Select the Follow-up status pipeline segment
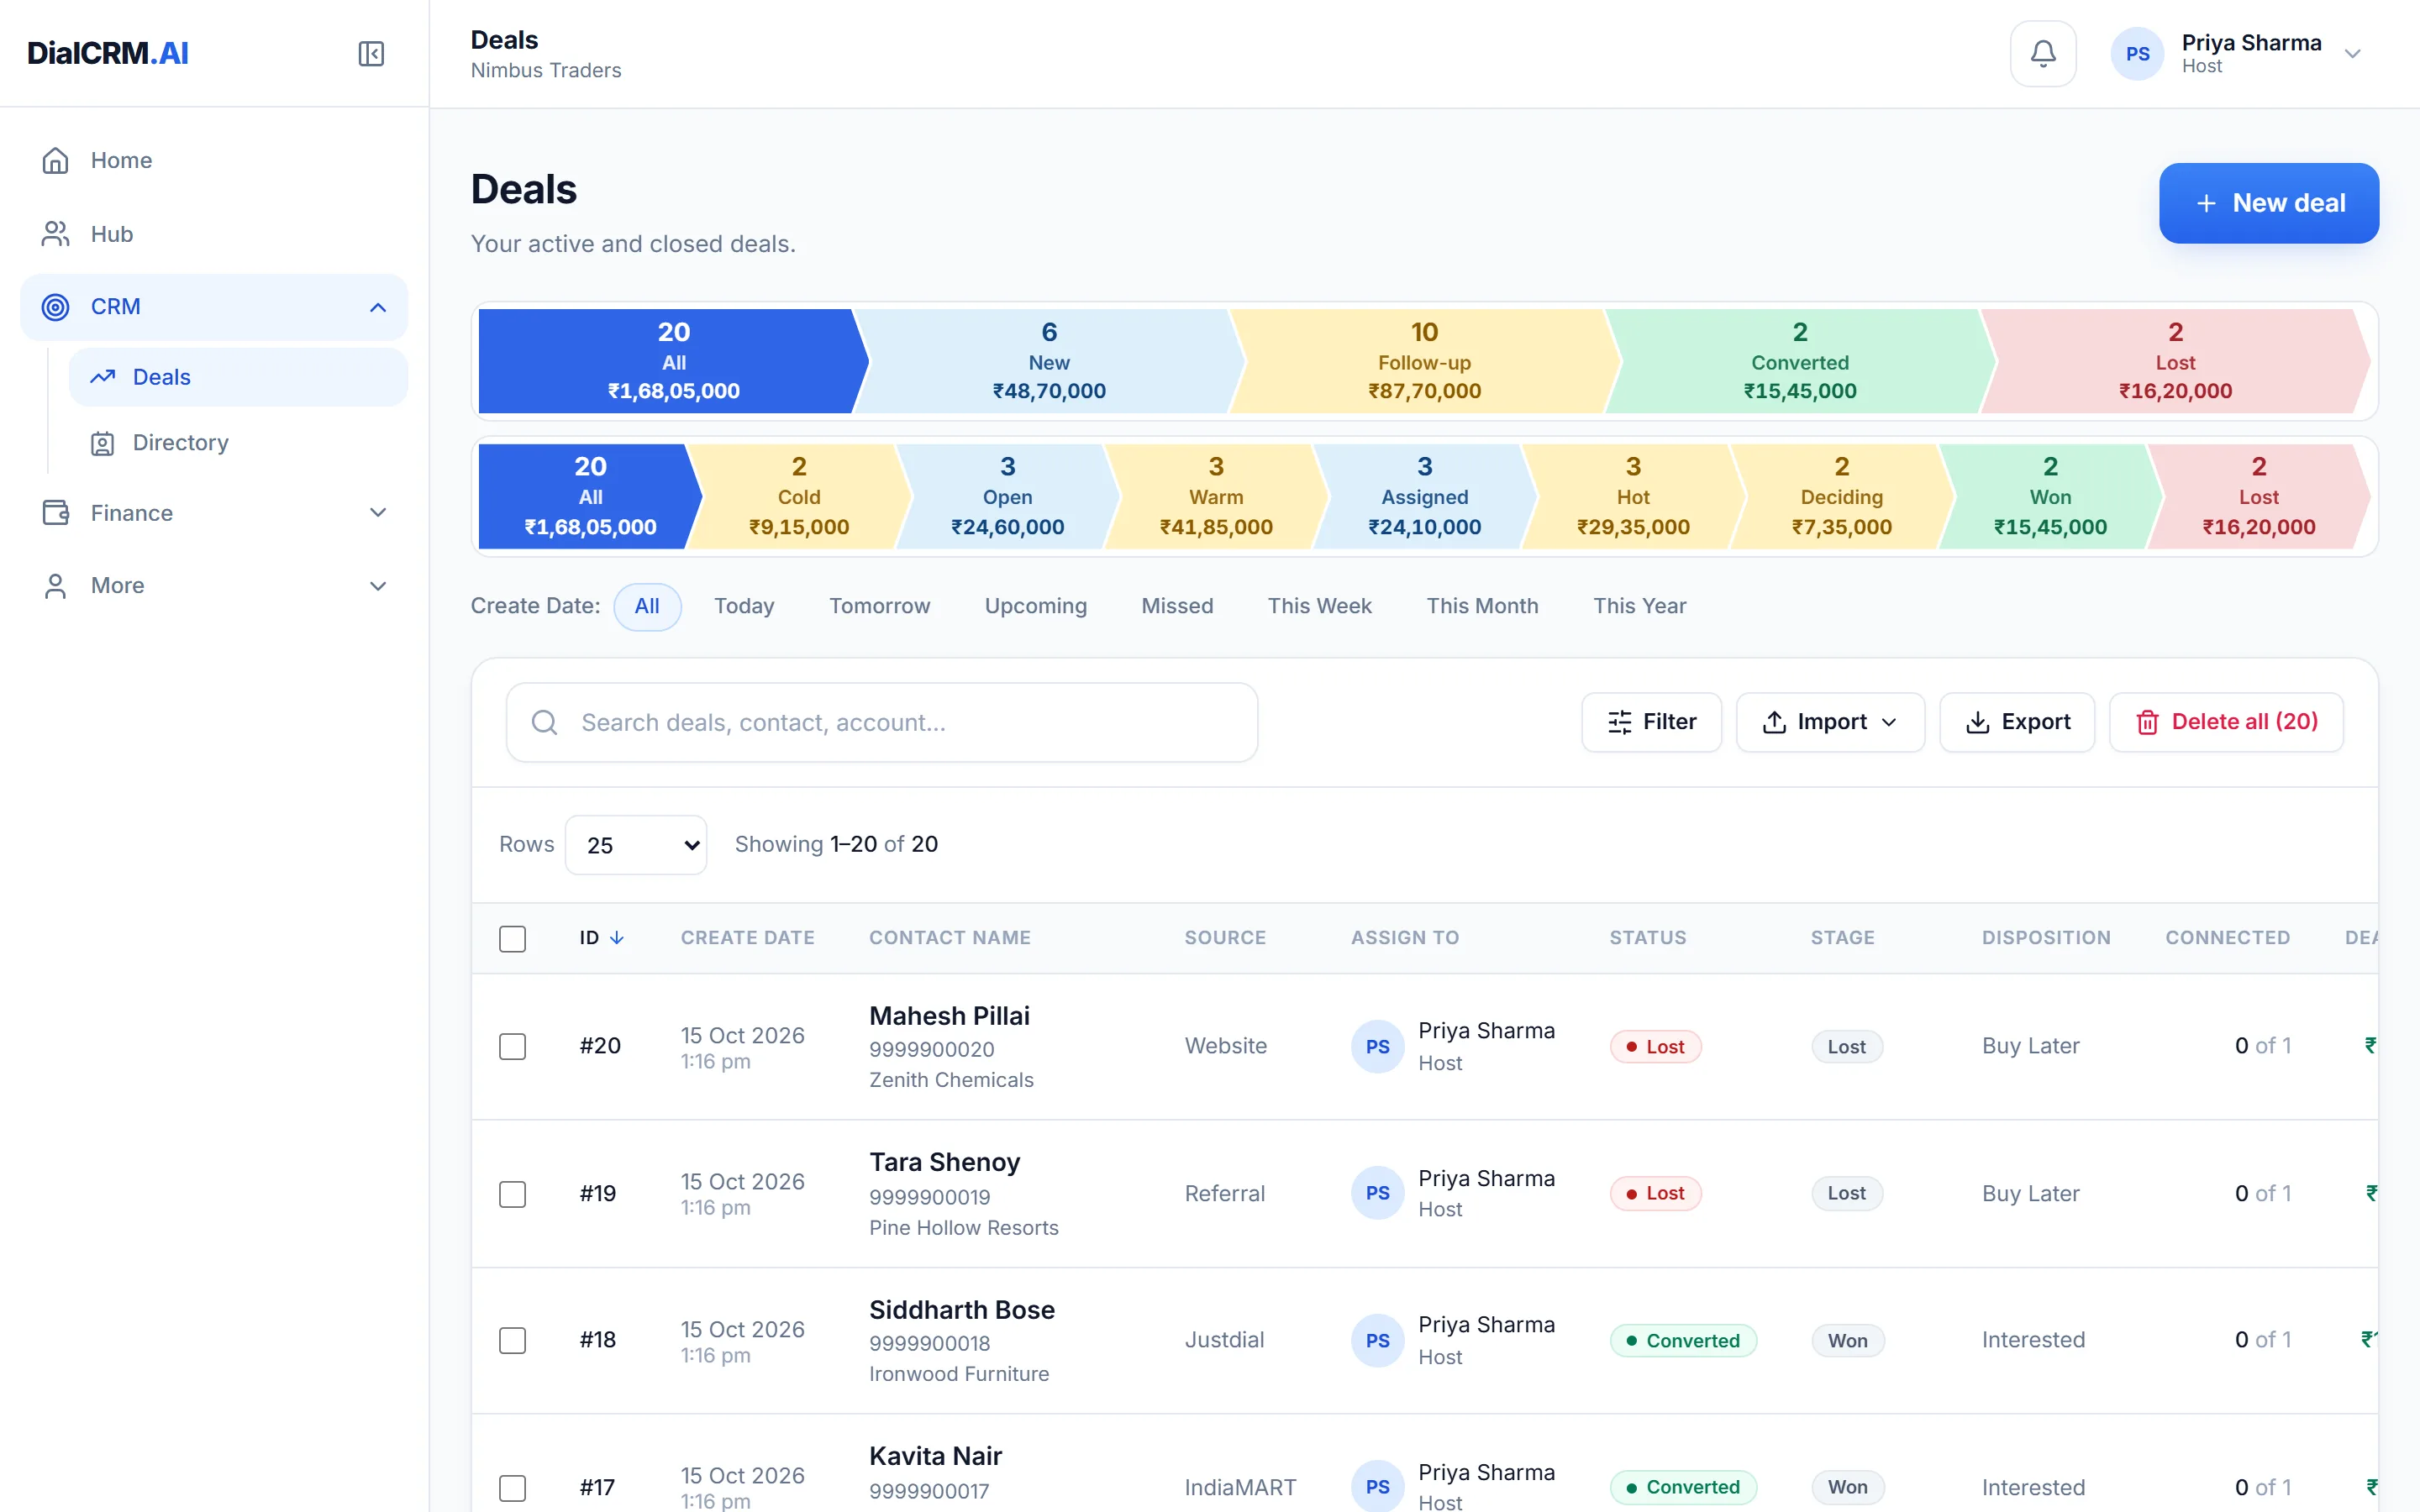 [x=1424, y=361]
